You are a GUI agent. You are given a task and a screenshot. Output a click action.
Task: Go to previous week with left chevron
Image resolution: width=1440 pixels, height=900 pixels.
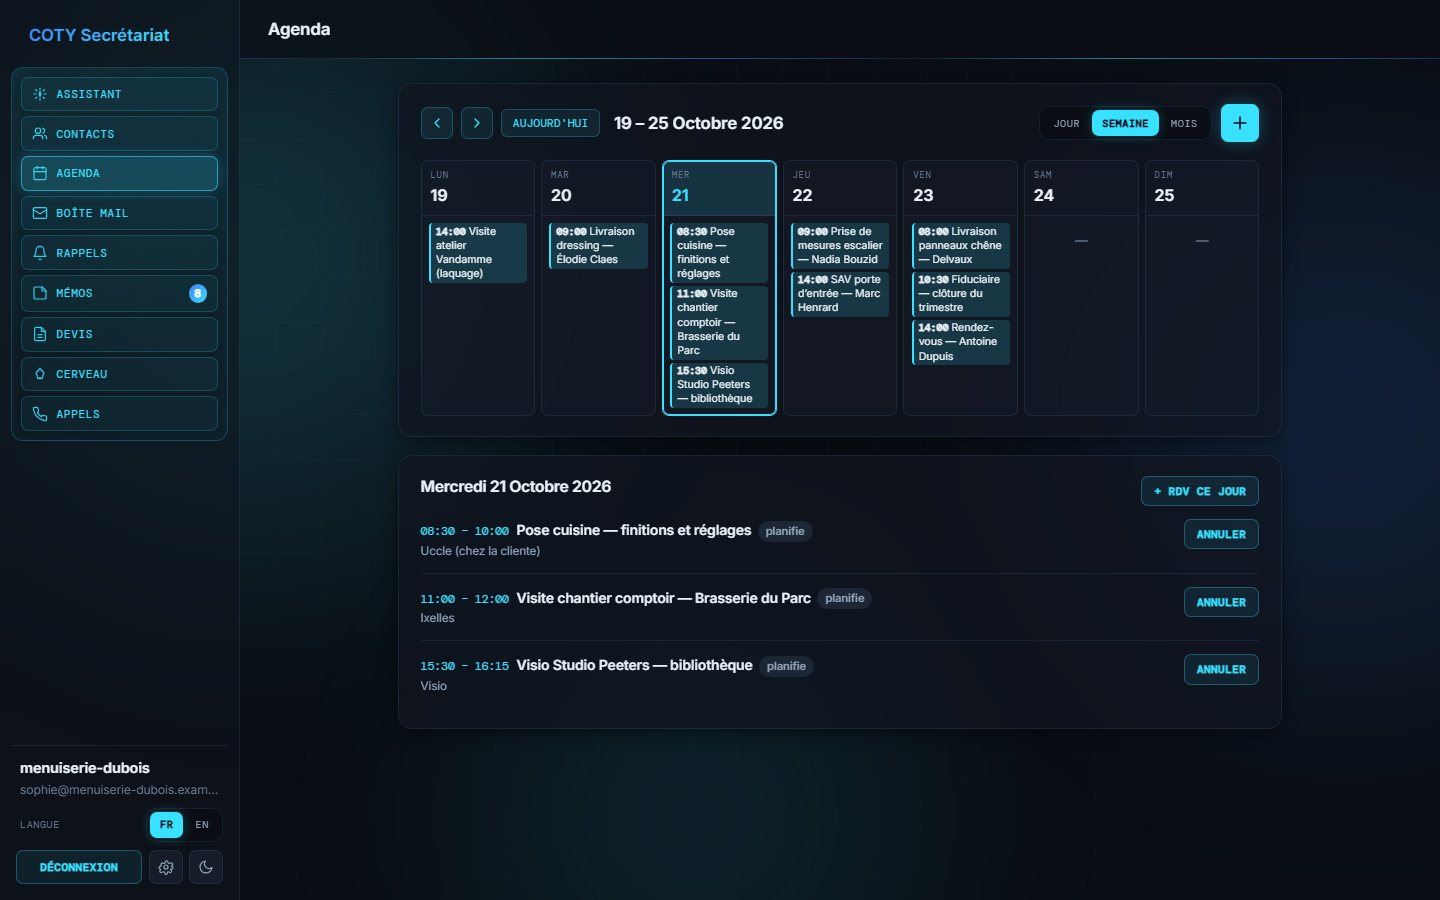tap(437, 123)
